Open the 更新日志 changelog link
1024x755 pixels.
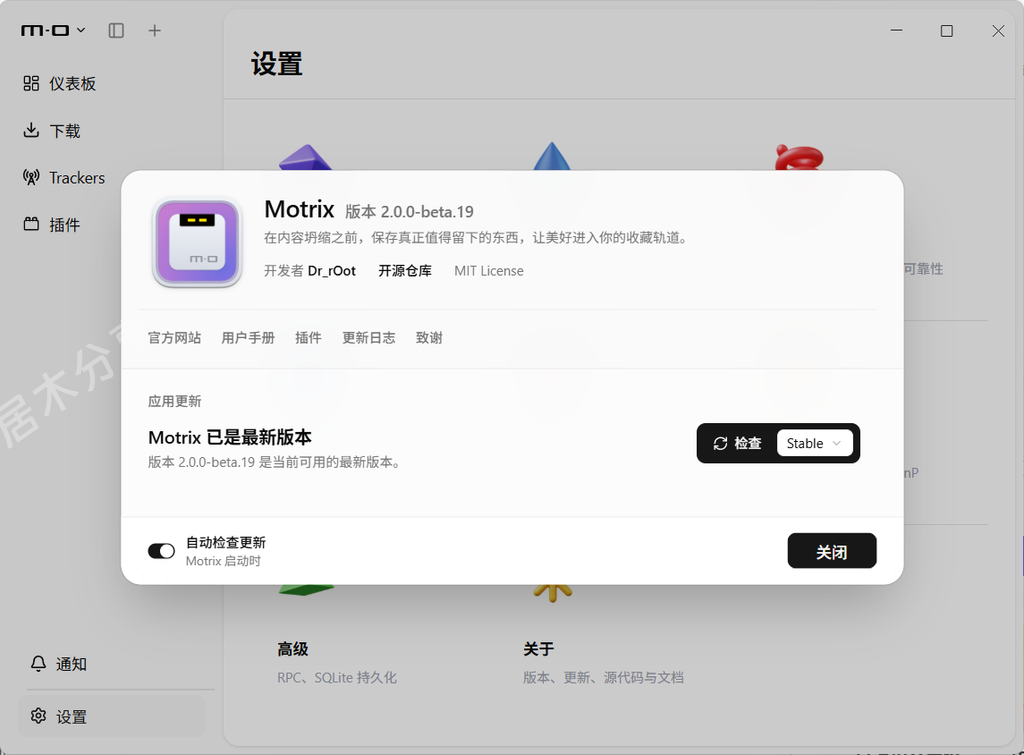click(x=369, y=338)
